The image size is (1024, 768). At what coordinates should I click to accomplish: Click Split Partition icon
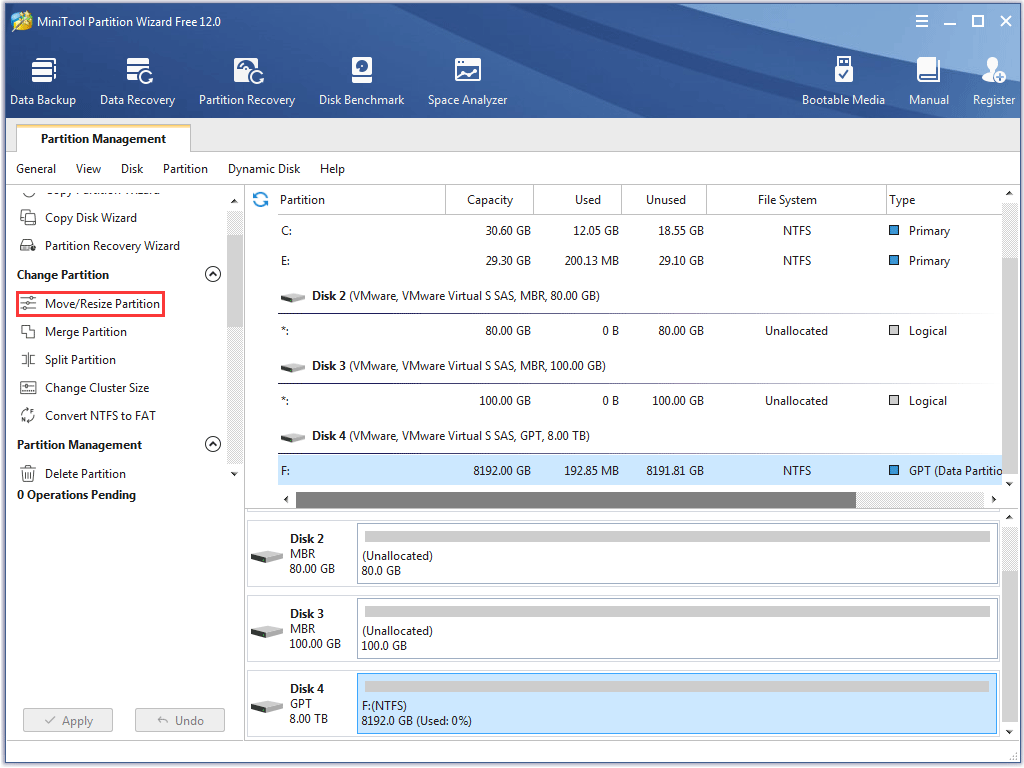28,360
